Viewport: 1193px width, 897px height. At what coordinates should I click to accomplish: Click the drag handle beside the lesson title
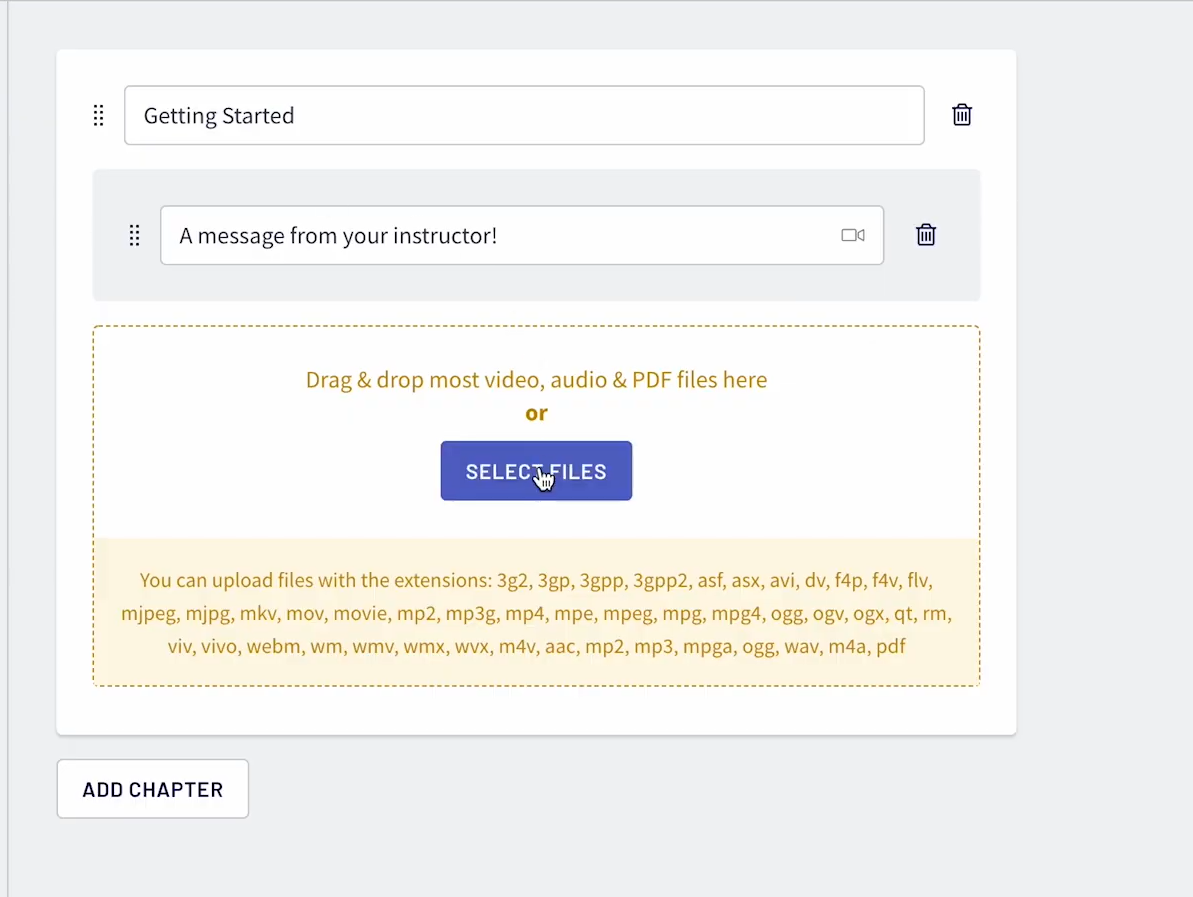point(134,235)
